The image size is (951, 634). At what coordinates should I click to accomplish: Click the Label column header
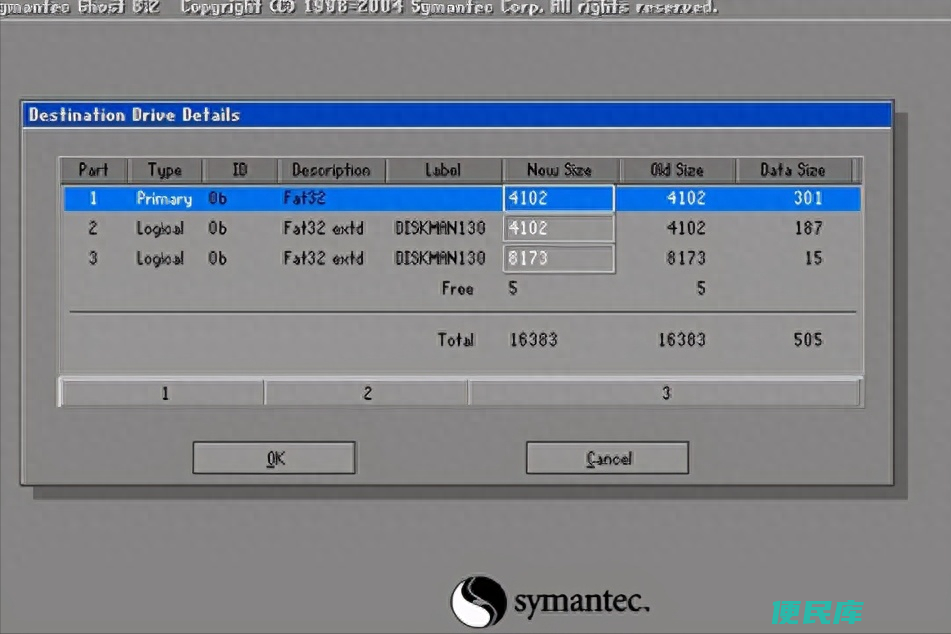tap(443, 170)
